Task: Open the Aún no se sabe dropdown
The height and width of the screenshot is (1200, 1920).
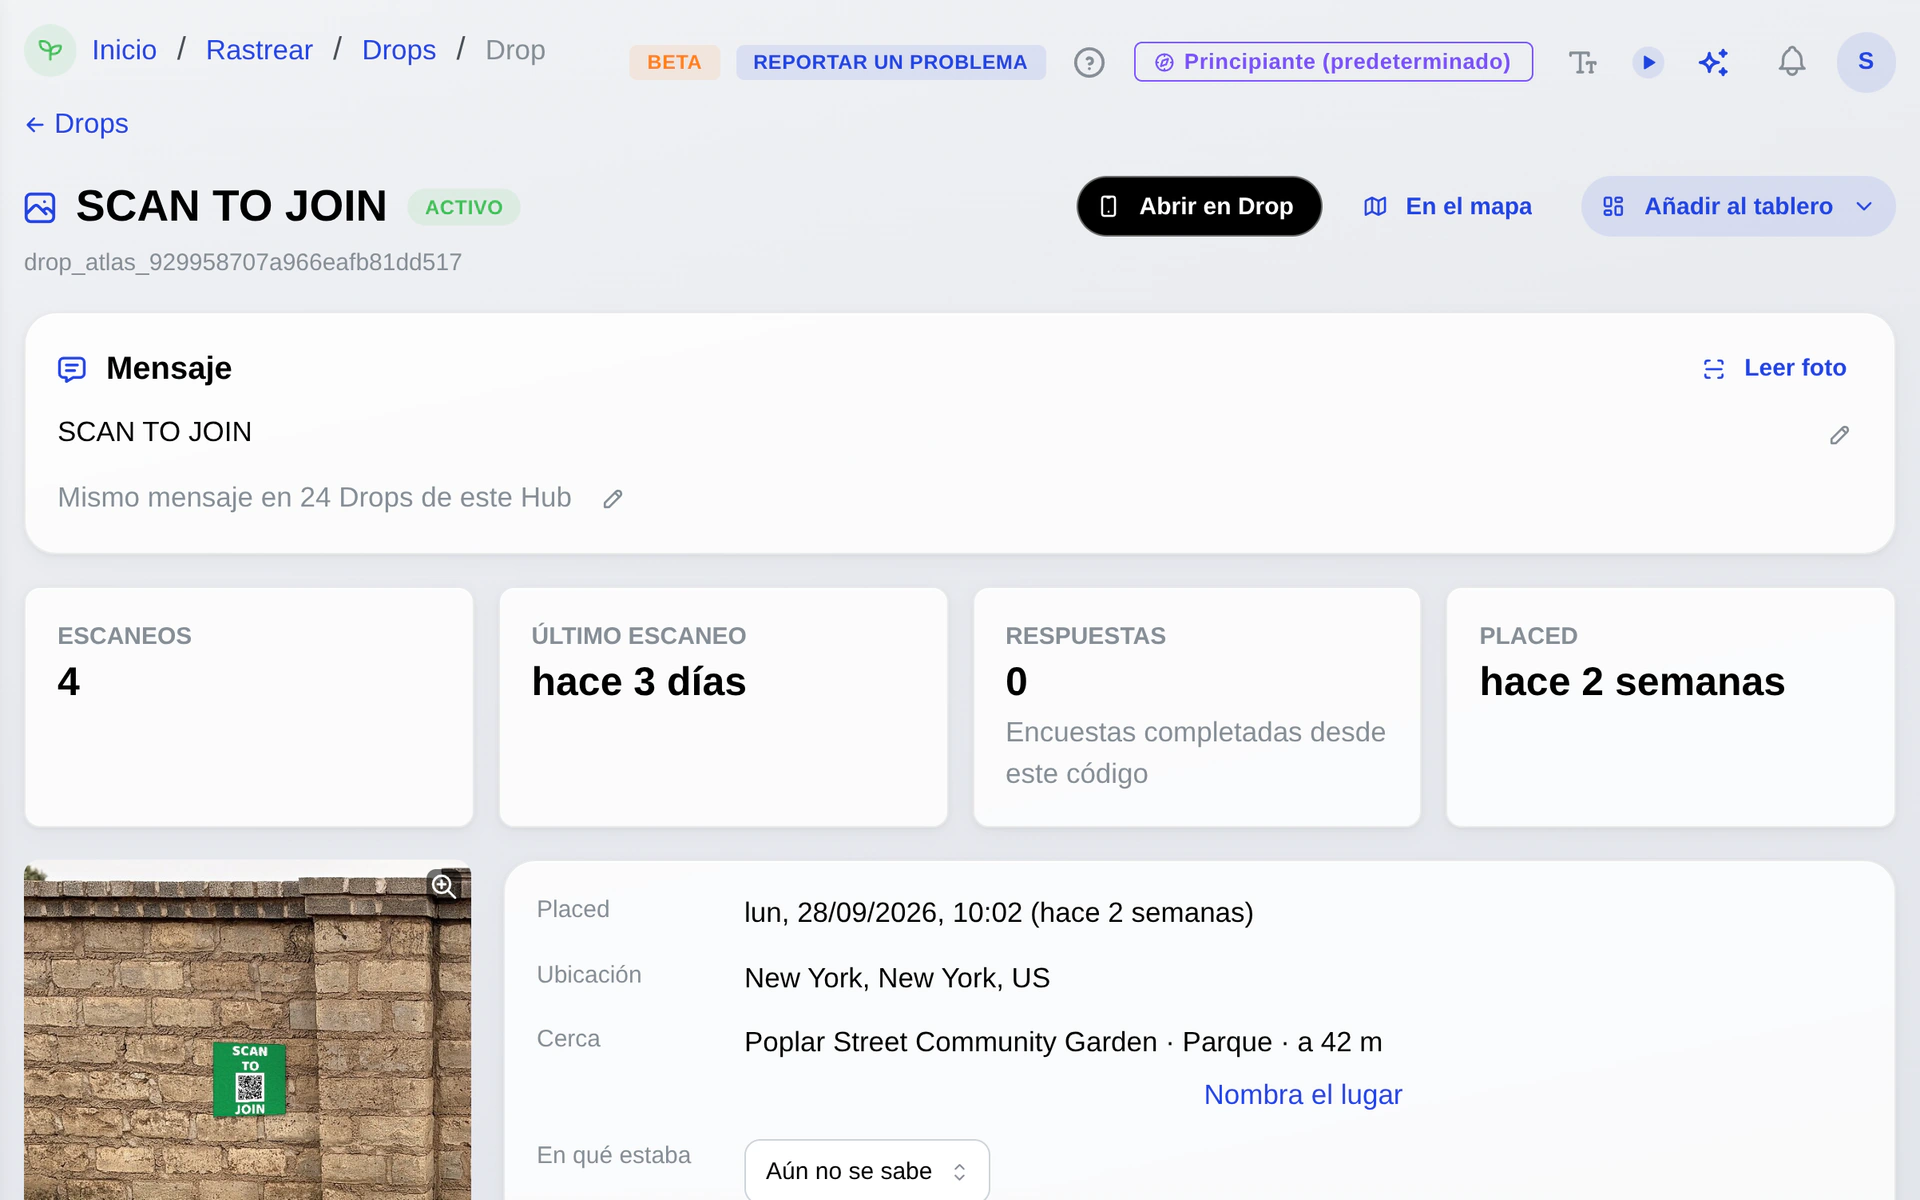Action: click(x=867, y=1171)
